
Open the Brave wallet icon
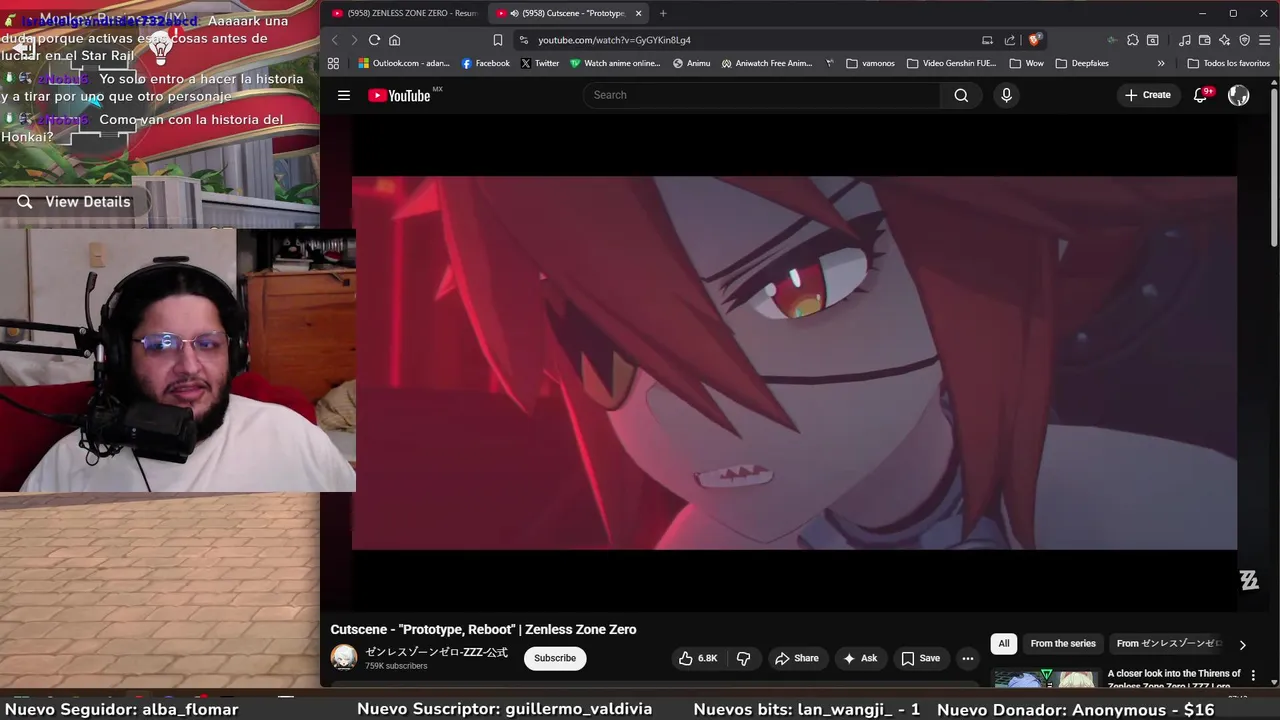click(1205, 40)
